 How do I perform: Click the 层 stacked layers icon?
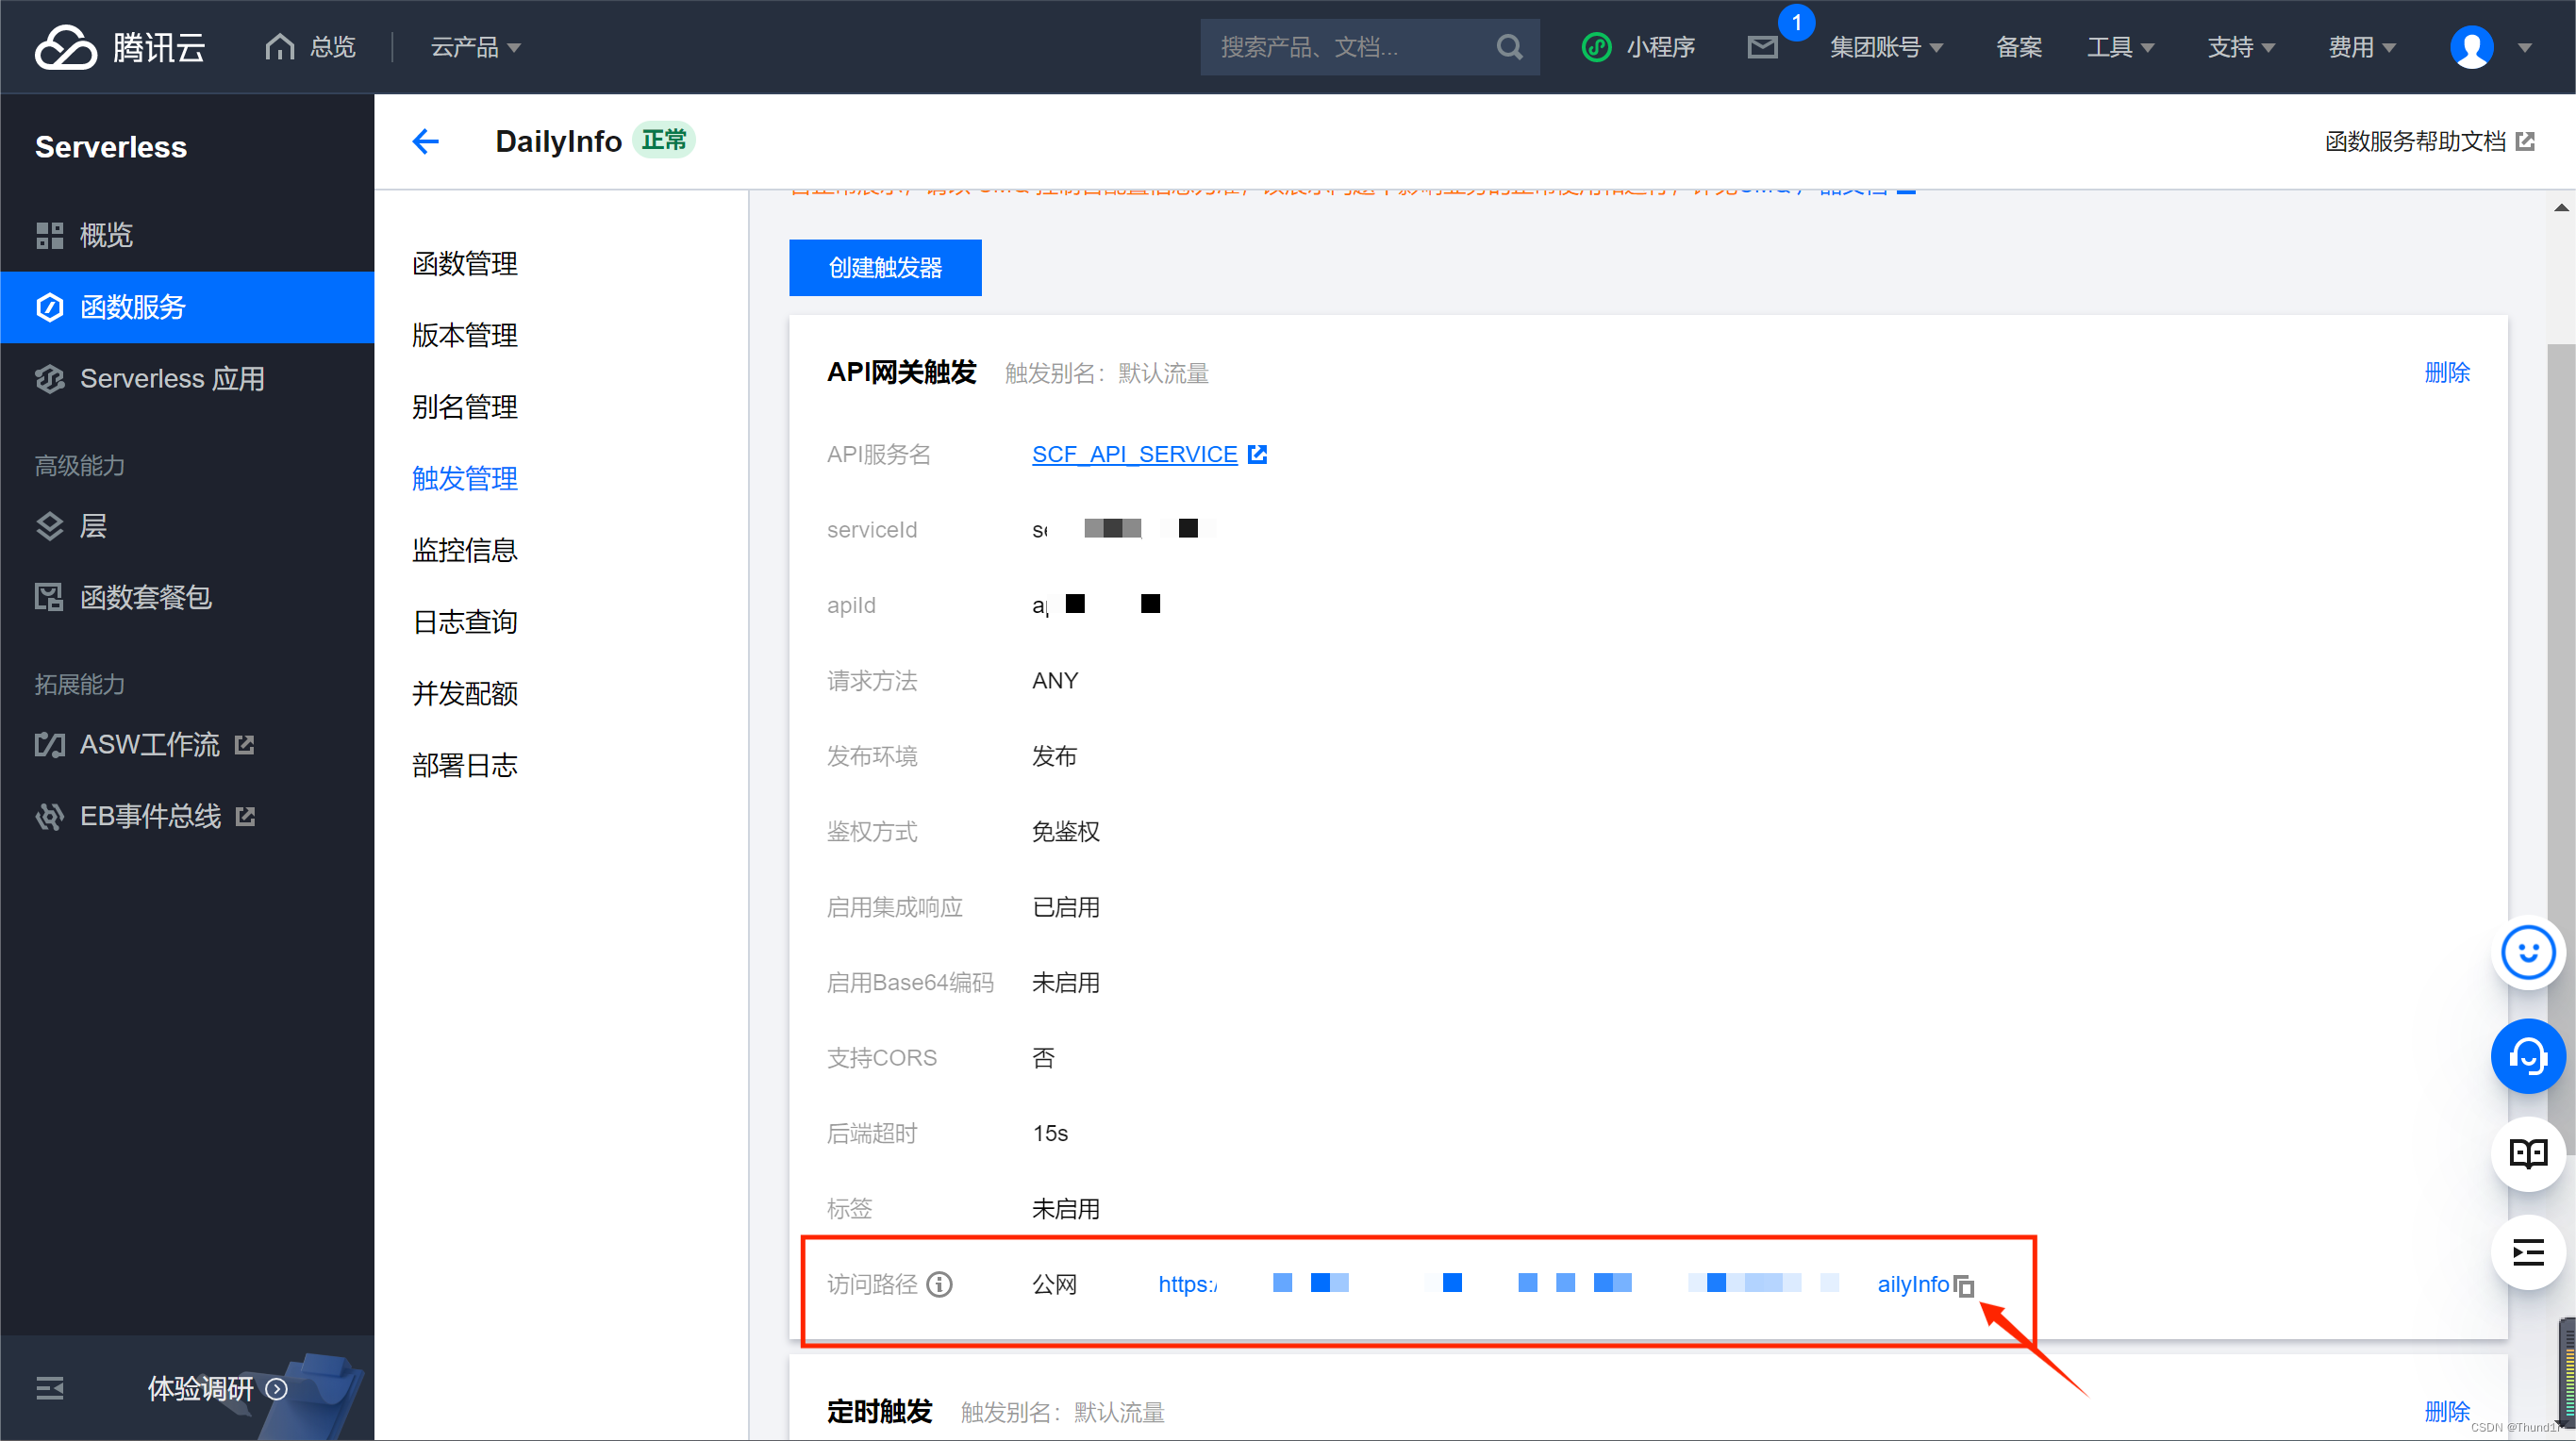click(49, 526)
